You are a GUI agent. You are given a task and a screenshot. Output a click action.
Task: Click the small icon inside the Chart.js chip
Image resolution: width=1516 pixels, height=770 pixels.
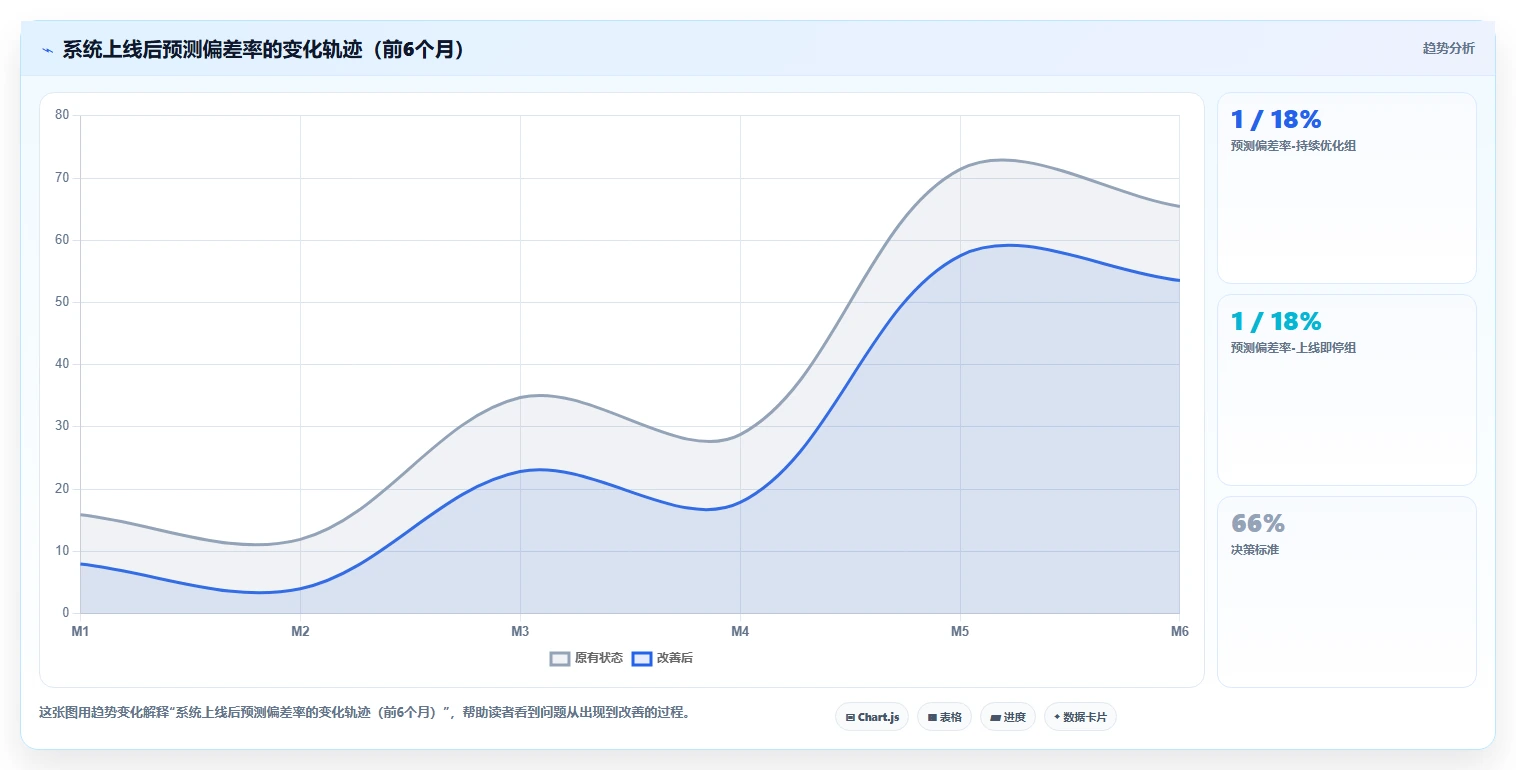coord(850,717)
